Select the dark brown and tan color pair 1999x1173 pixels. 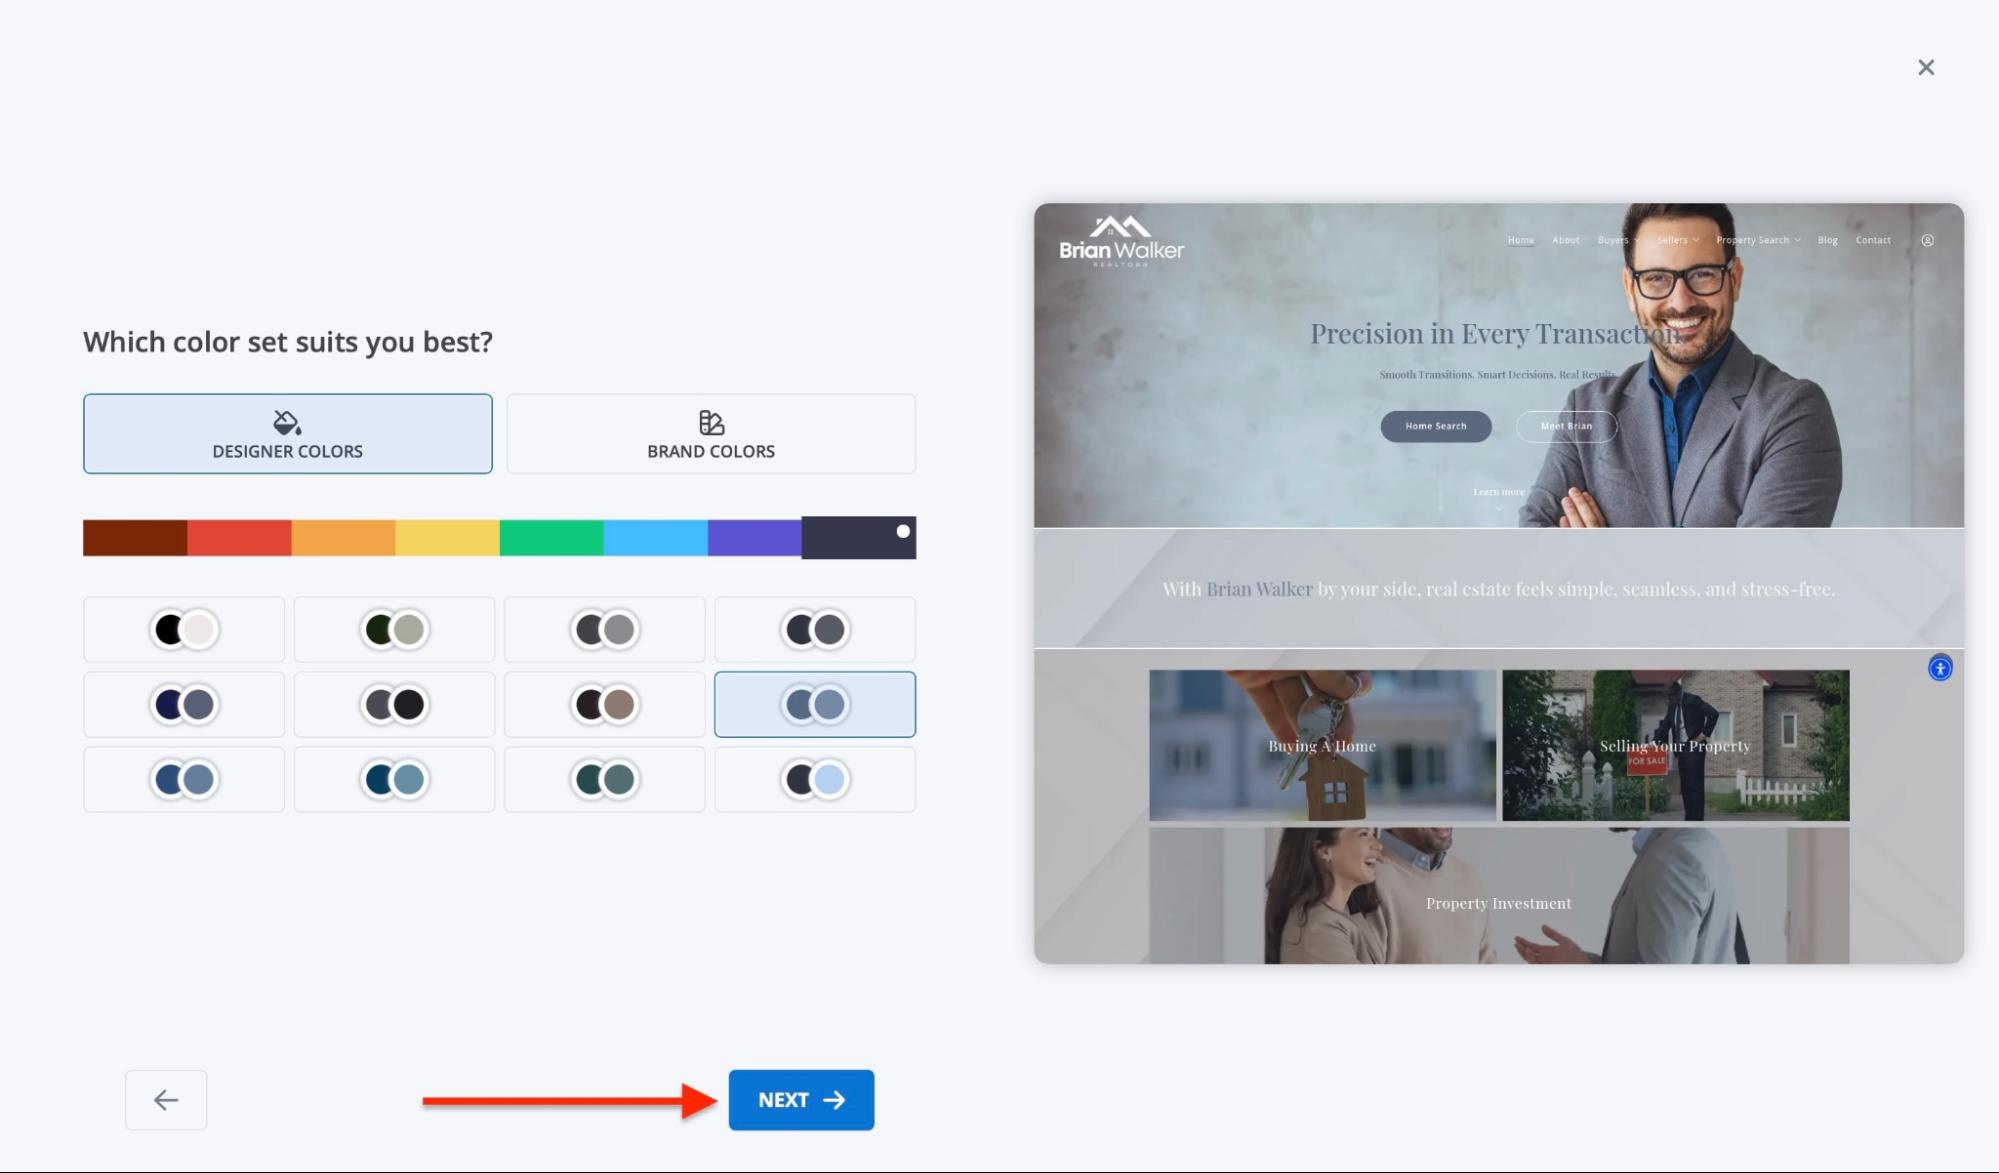(x=604, y=704)
